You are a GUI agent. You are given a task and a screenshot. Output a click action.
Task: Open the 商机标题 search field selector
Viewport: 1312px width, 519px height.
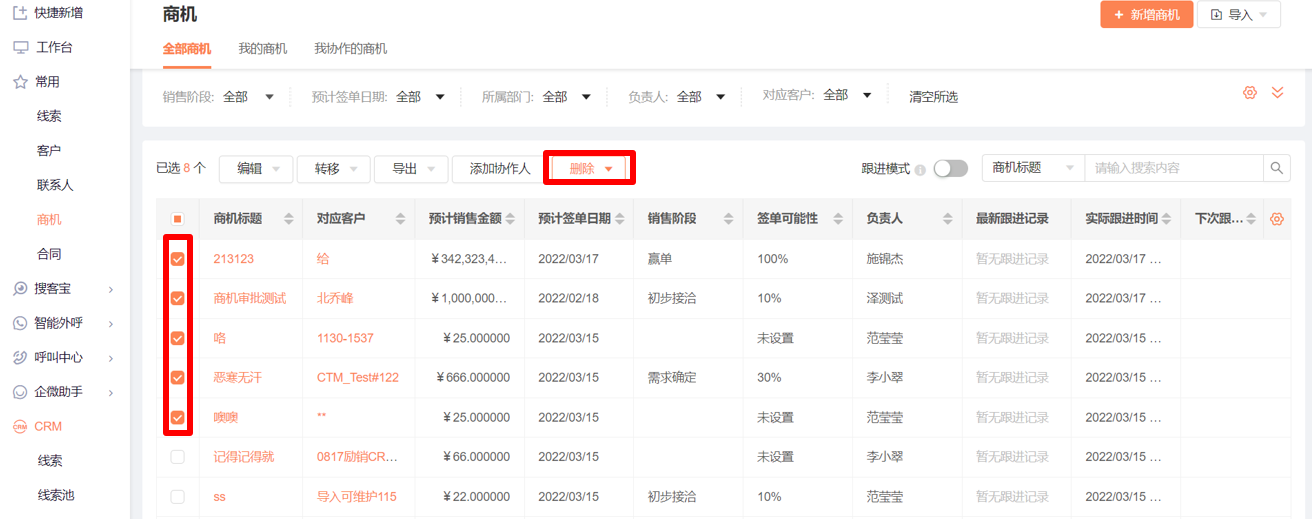tap(1034, 168)
